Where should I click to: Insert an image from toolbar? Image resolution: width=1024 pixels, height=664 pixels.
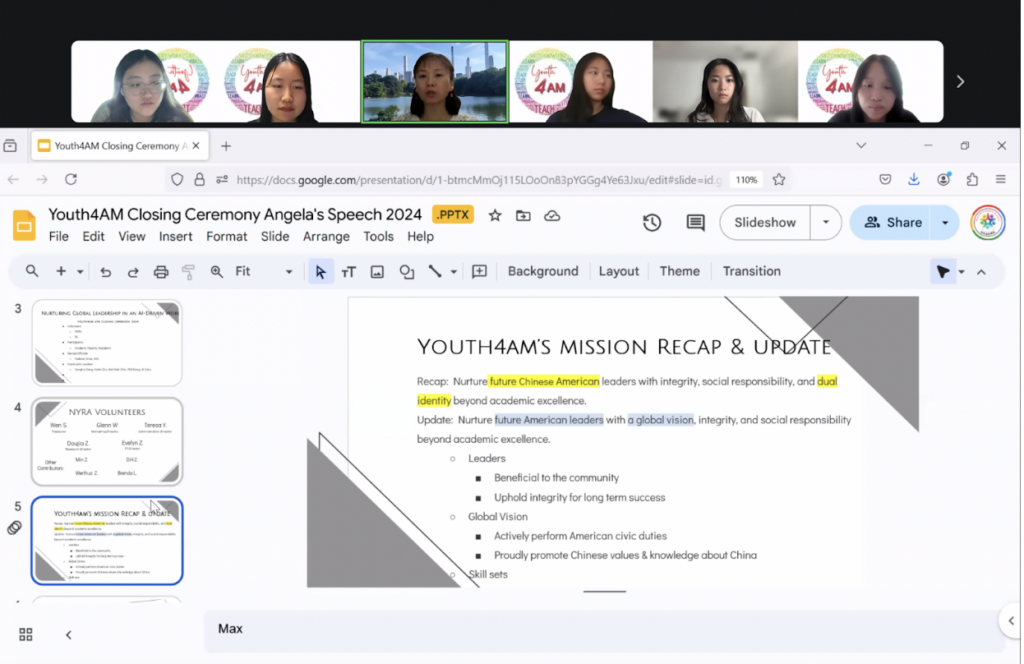(377, 272)
